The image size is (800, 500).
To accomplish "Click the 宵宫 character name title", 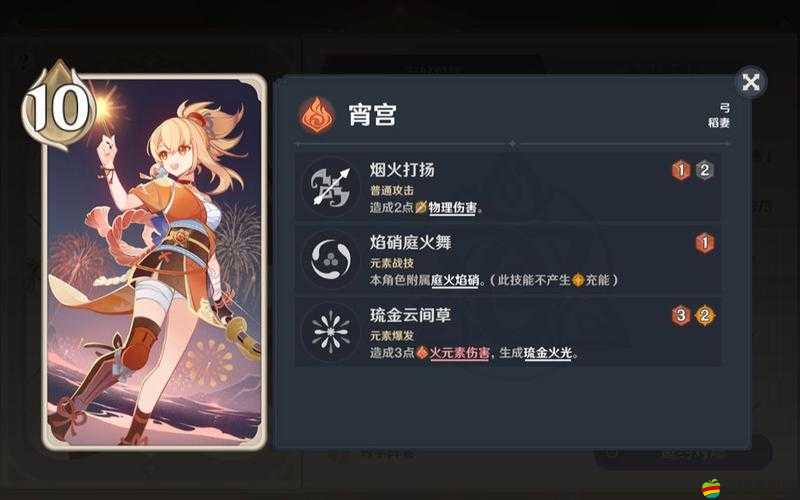I will 372,115.
